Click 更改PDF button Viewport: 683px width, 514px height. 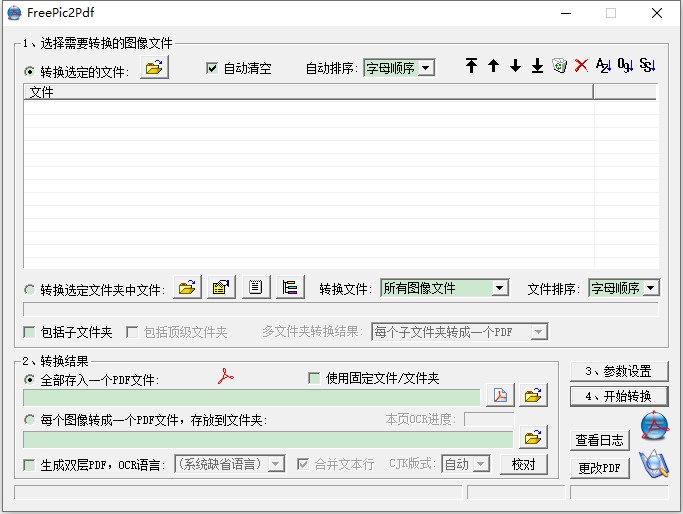pyautogui.click(x=600, y=468)
